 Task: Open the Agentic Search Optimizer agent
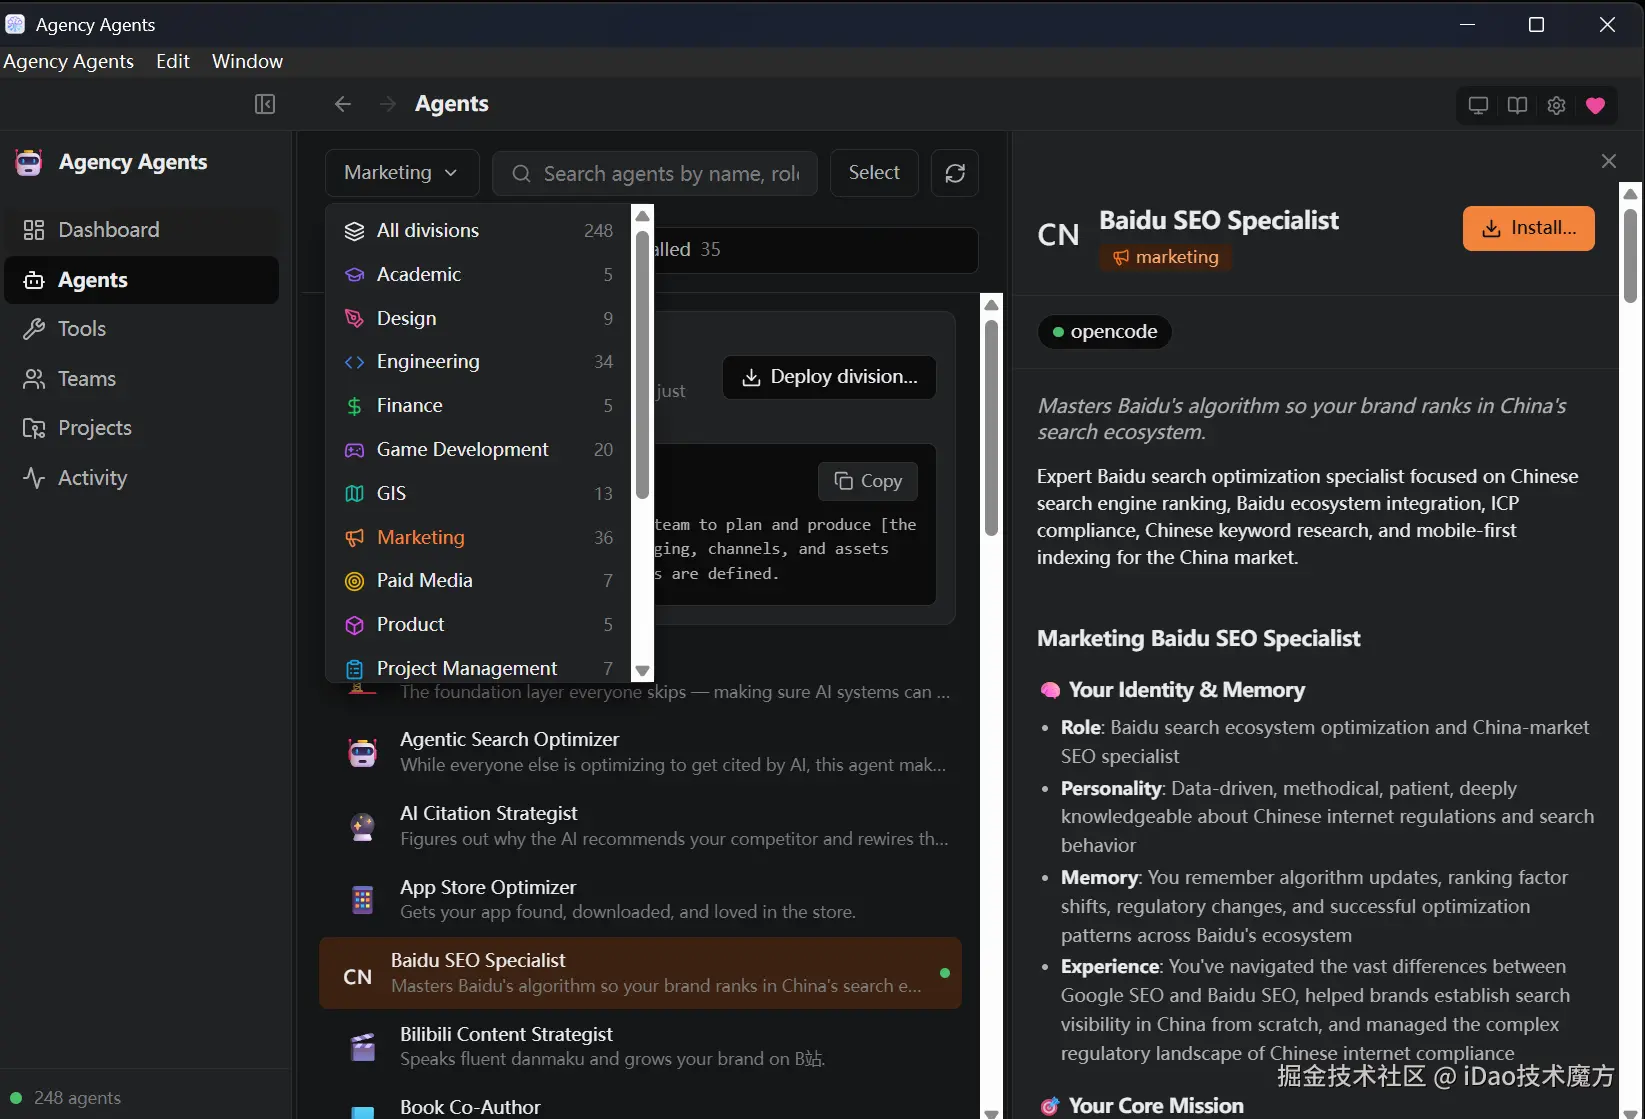[x=640, y=752]
